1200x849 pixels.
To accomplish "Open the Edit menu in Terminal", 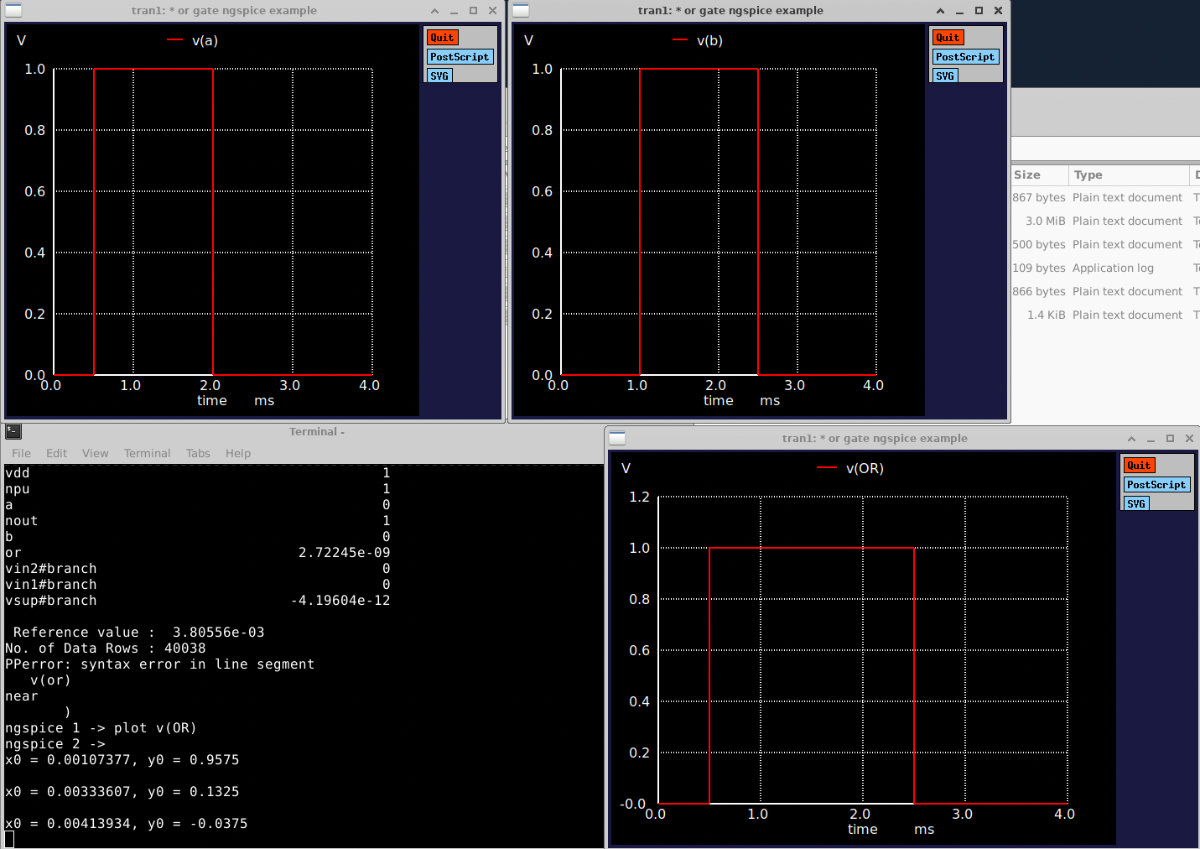I will click(56, 453).
